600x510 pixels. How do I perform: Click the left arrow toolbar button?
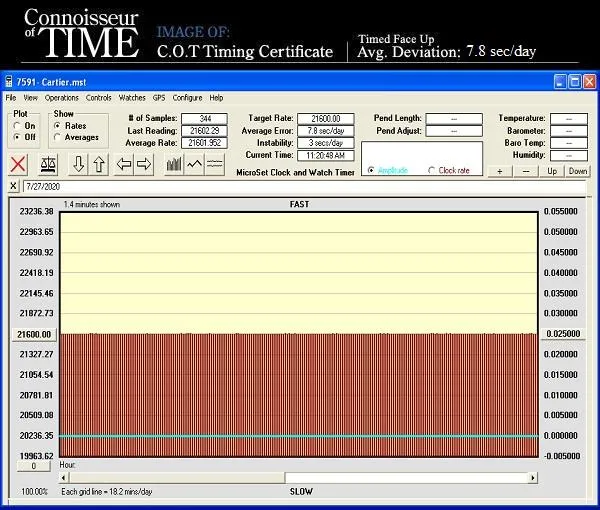click(x=124, y=165)
